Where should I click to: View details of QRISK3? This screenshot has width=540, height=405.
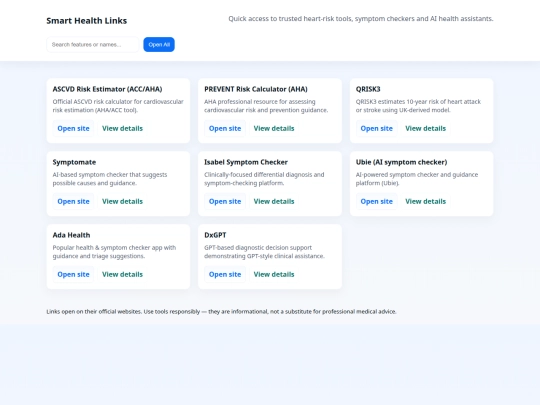pos(425,128)
